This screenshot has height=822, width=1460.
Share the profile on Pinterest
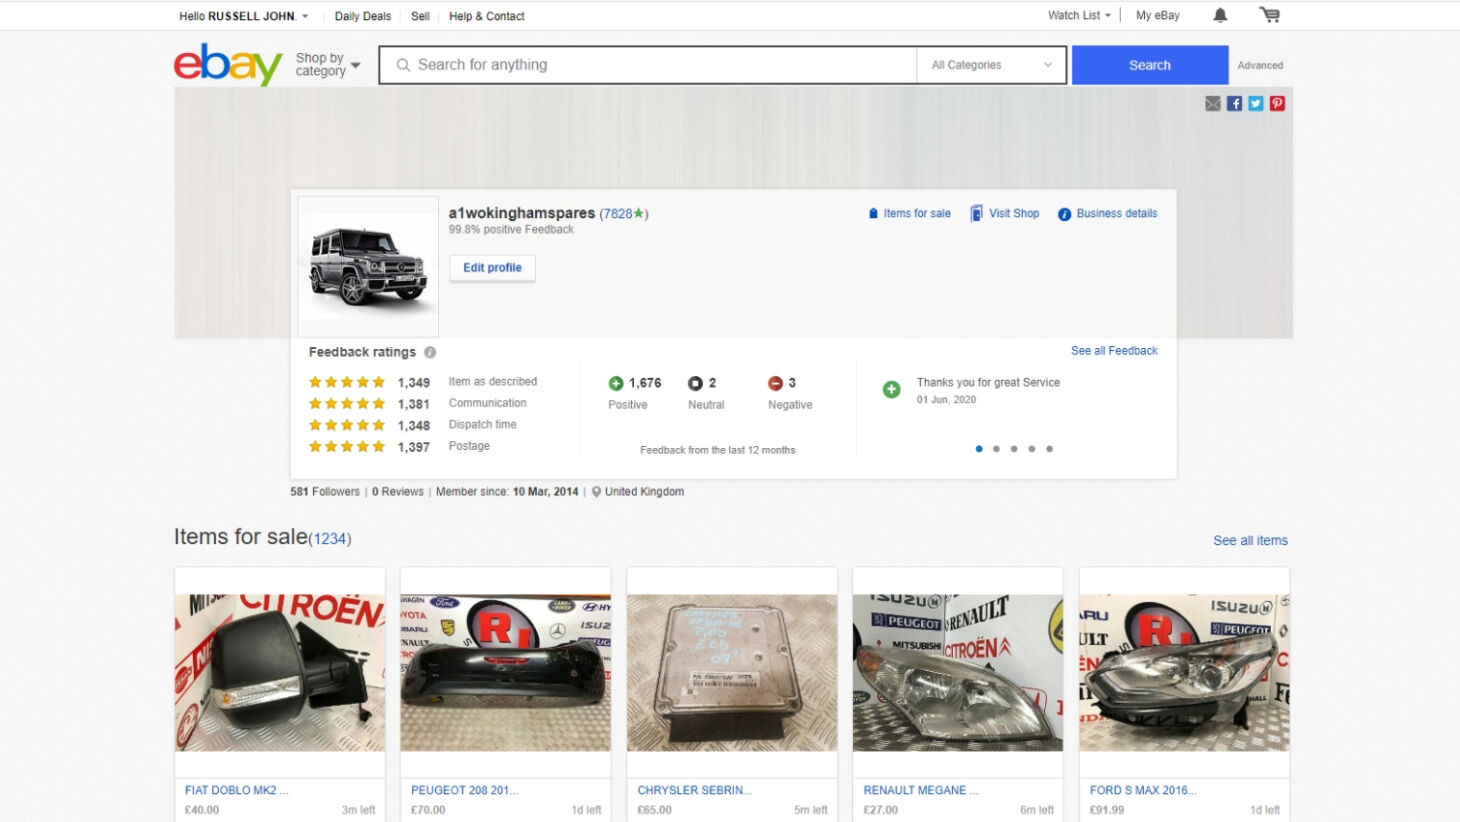click(1277, 103)
